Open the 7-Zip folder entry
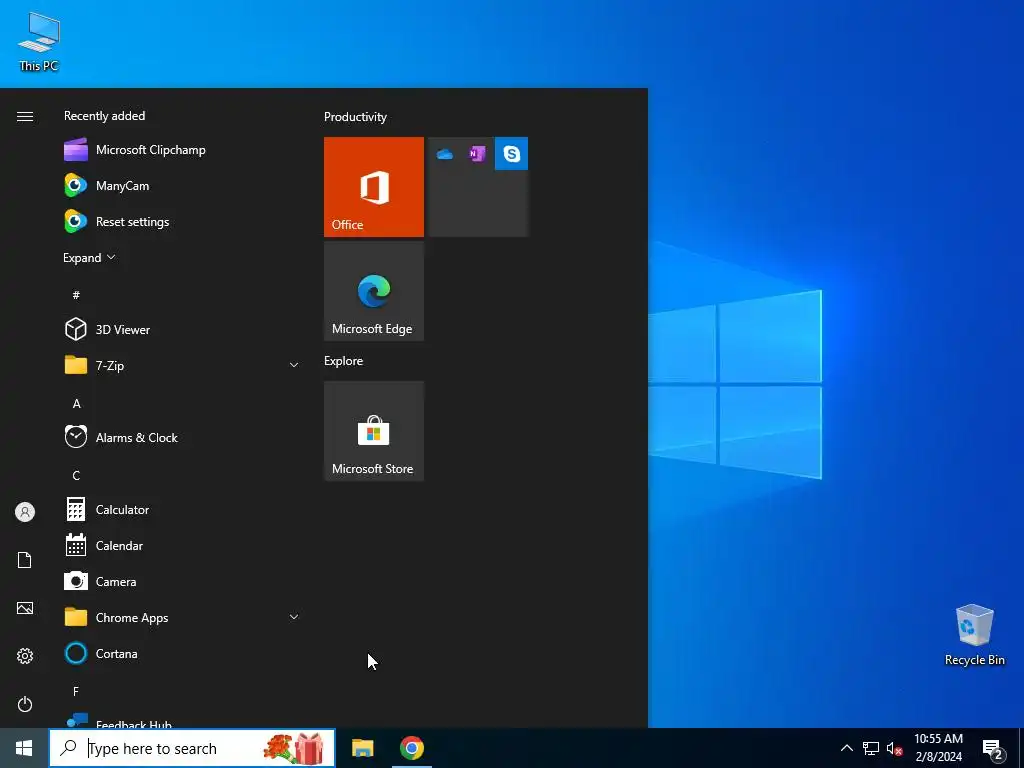The width and height of the screenshot is (1024, 768). 181,365
